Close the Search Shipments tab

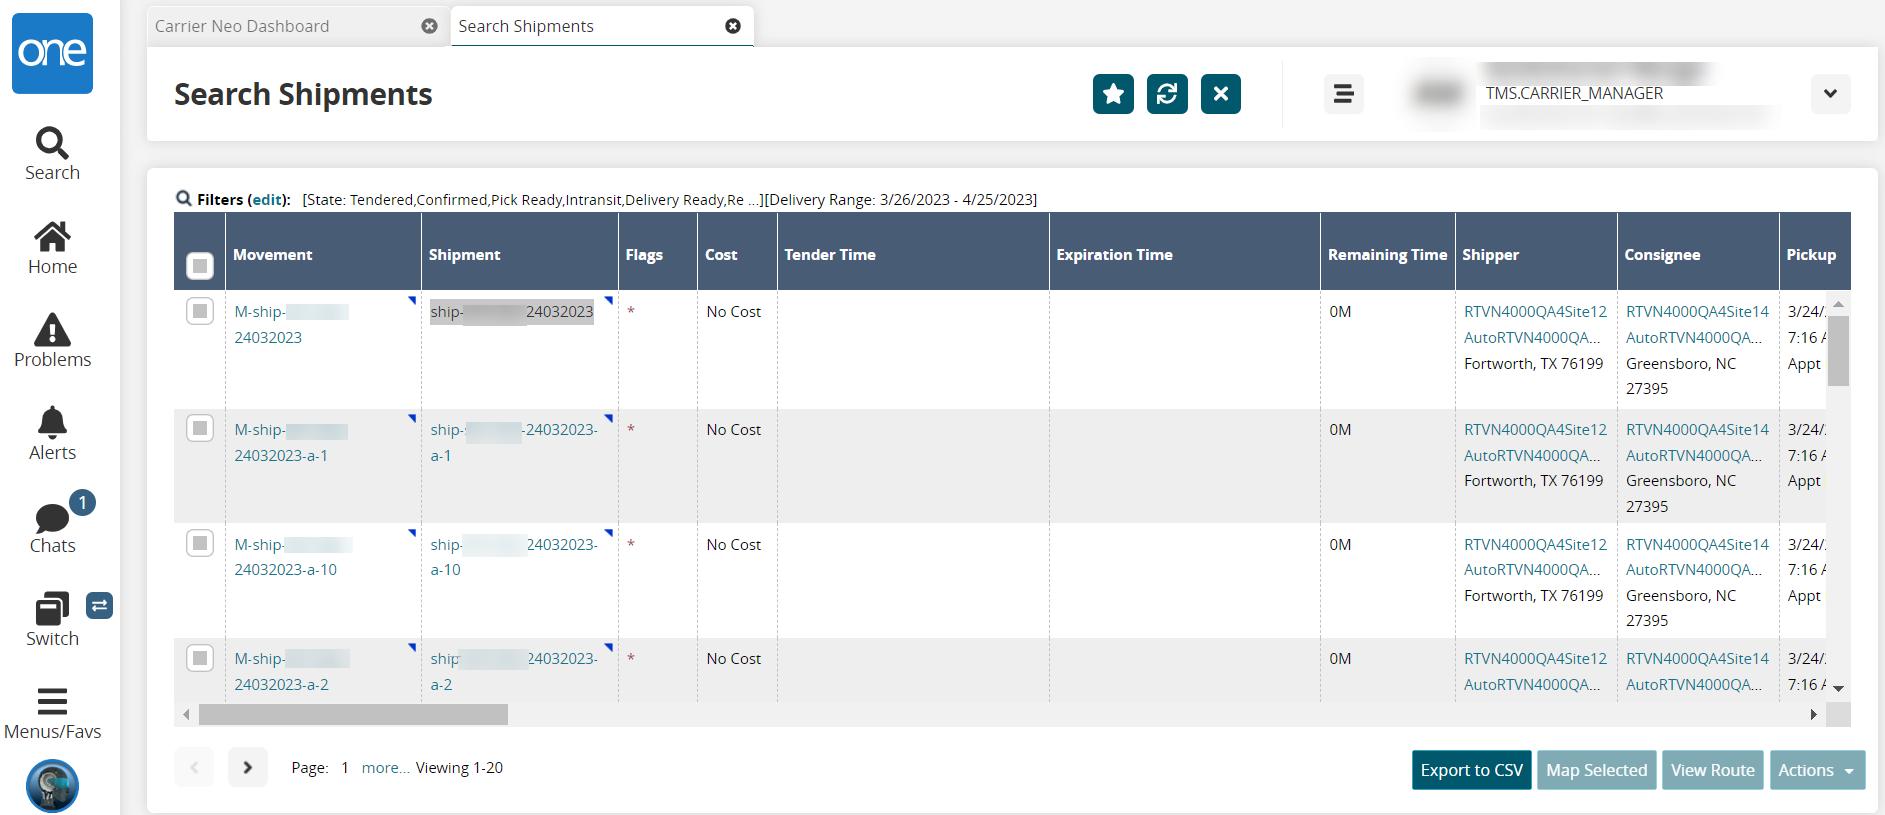coord(733,26)
